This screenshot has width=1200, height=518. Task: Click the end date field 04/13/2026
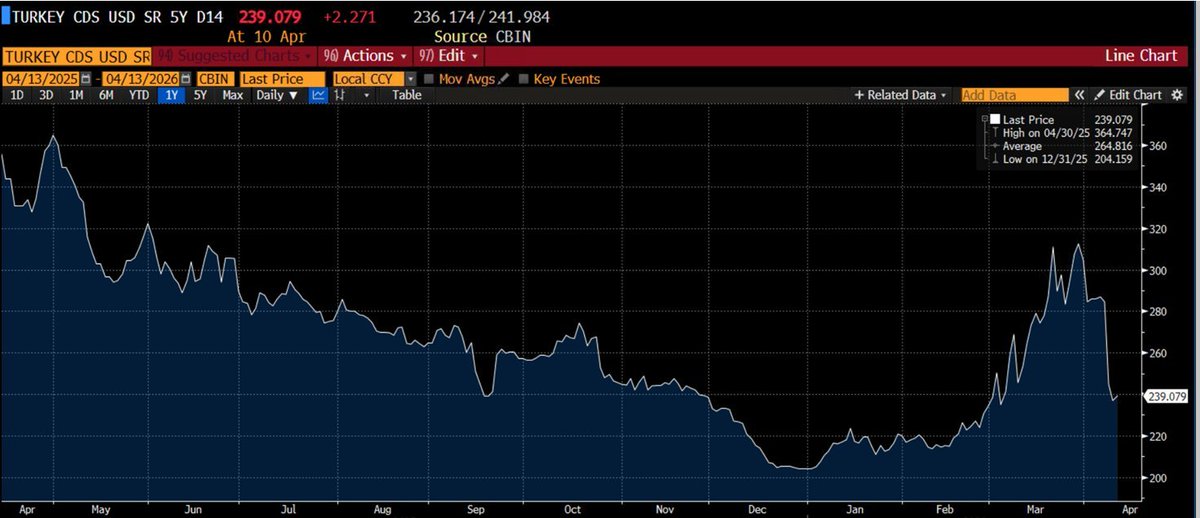pyautogui.click(x=141, y=79)
